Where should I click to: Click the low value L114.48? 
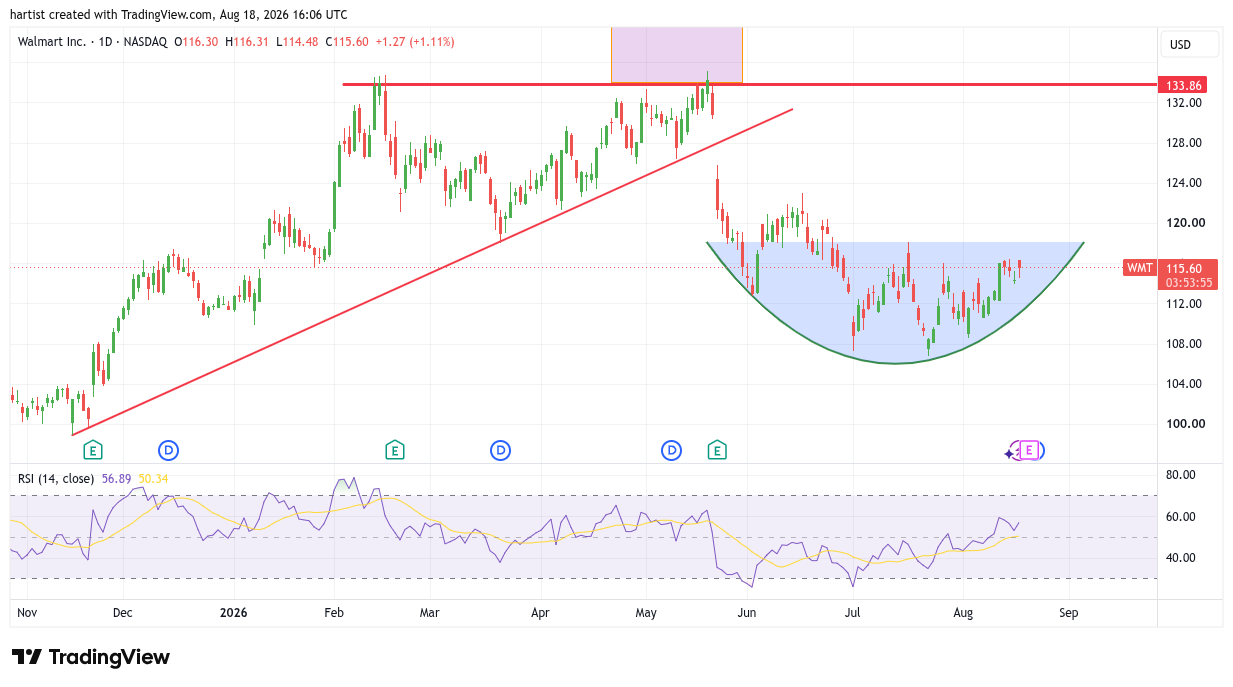pyautogui.click(x=296, y=42)
